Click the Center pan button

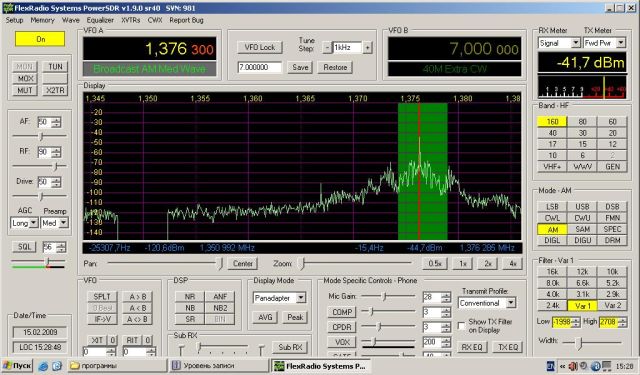[243, 264]
